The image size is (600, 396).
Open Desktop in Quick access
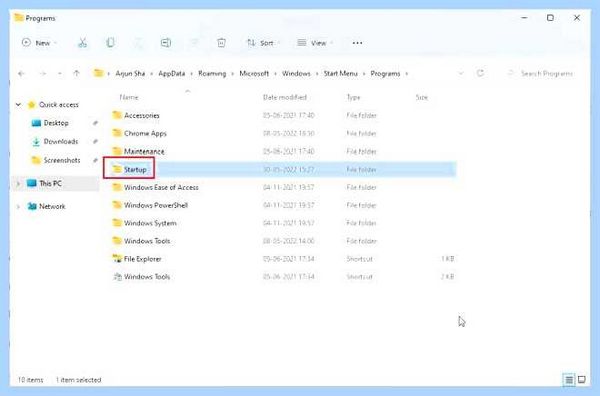tap(56, 123)
